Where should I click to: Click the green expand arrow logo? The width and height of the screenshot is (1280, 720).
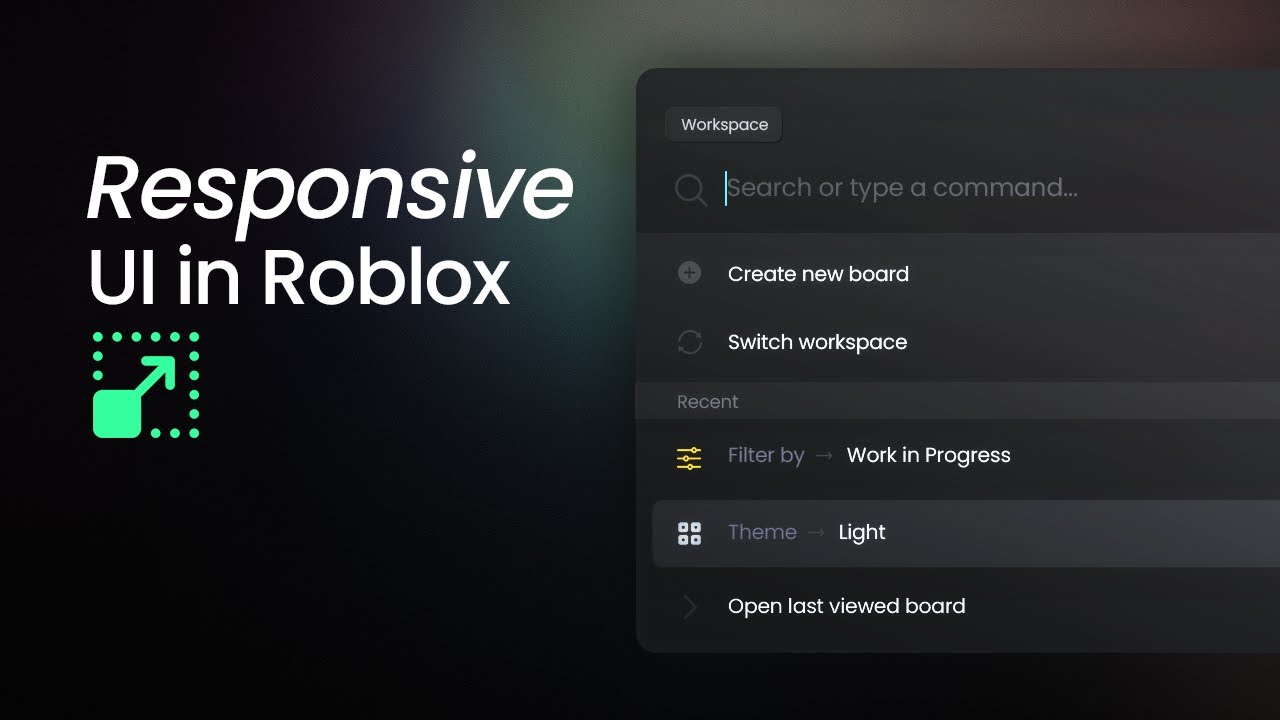146,385
